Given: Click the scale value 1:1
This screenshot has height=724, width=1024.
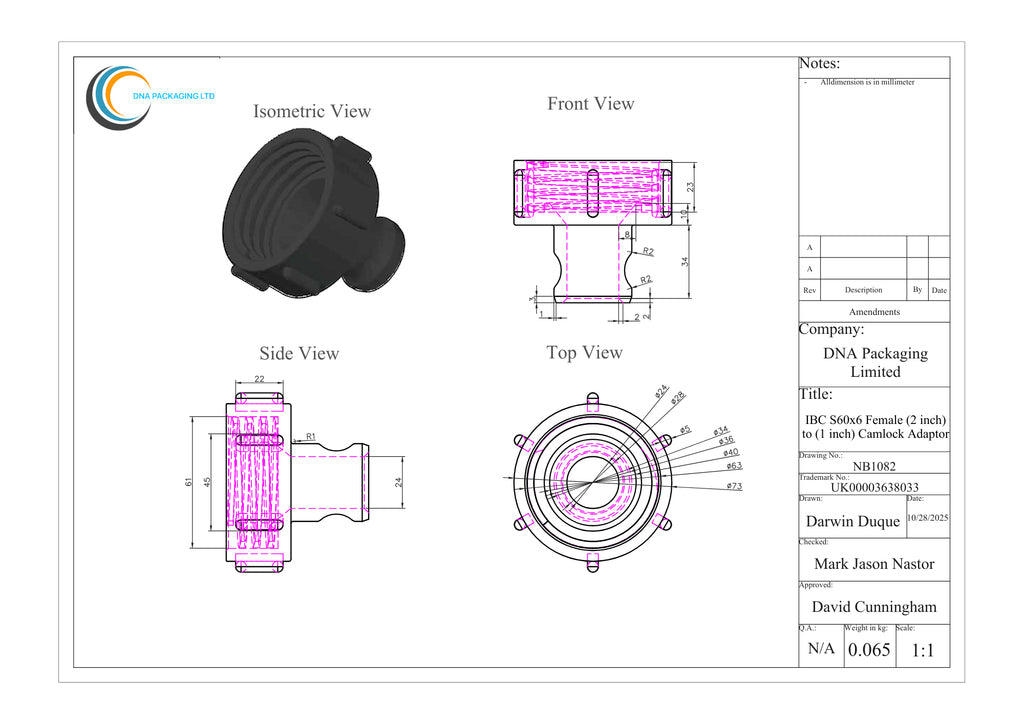Looking at the screenshot, I should 923,650.
